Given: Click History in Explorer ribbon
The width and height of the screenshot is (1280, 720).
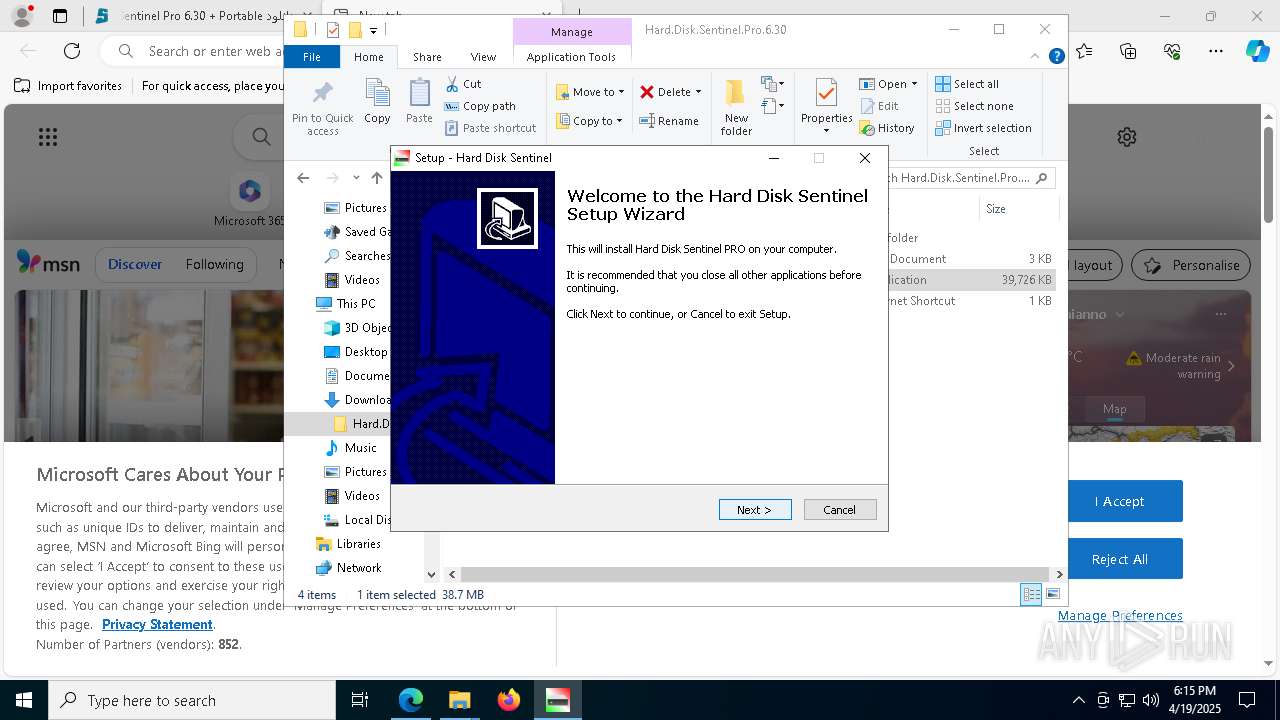Looking at the screenshot, I should point(887,128).
